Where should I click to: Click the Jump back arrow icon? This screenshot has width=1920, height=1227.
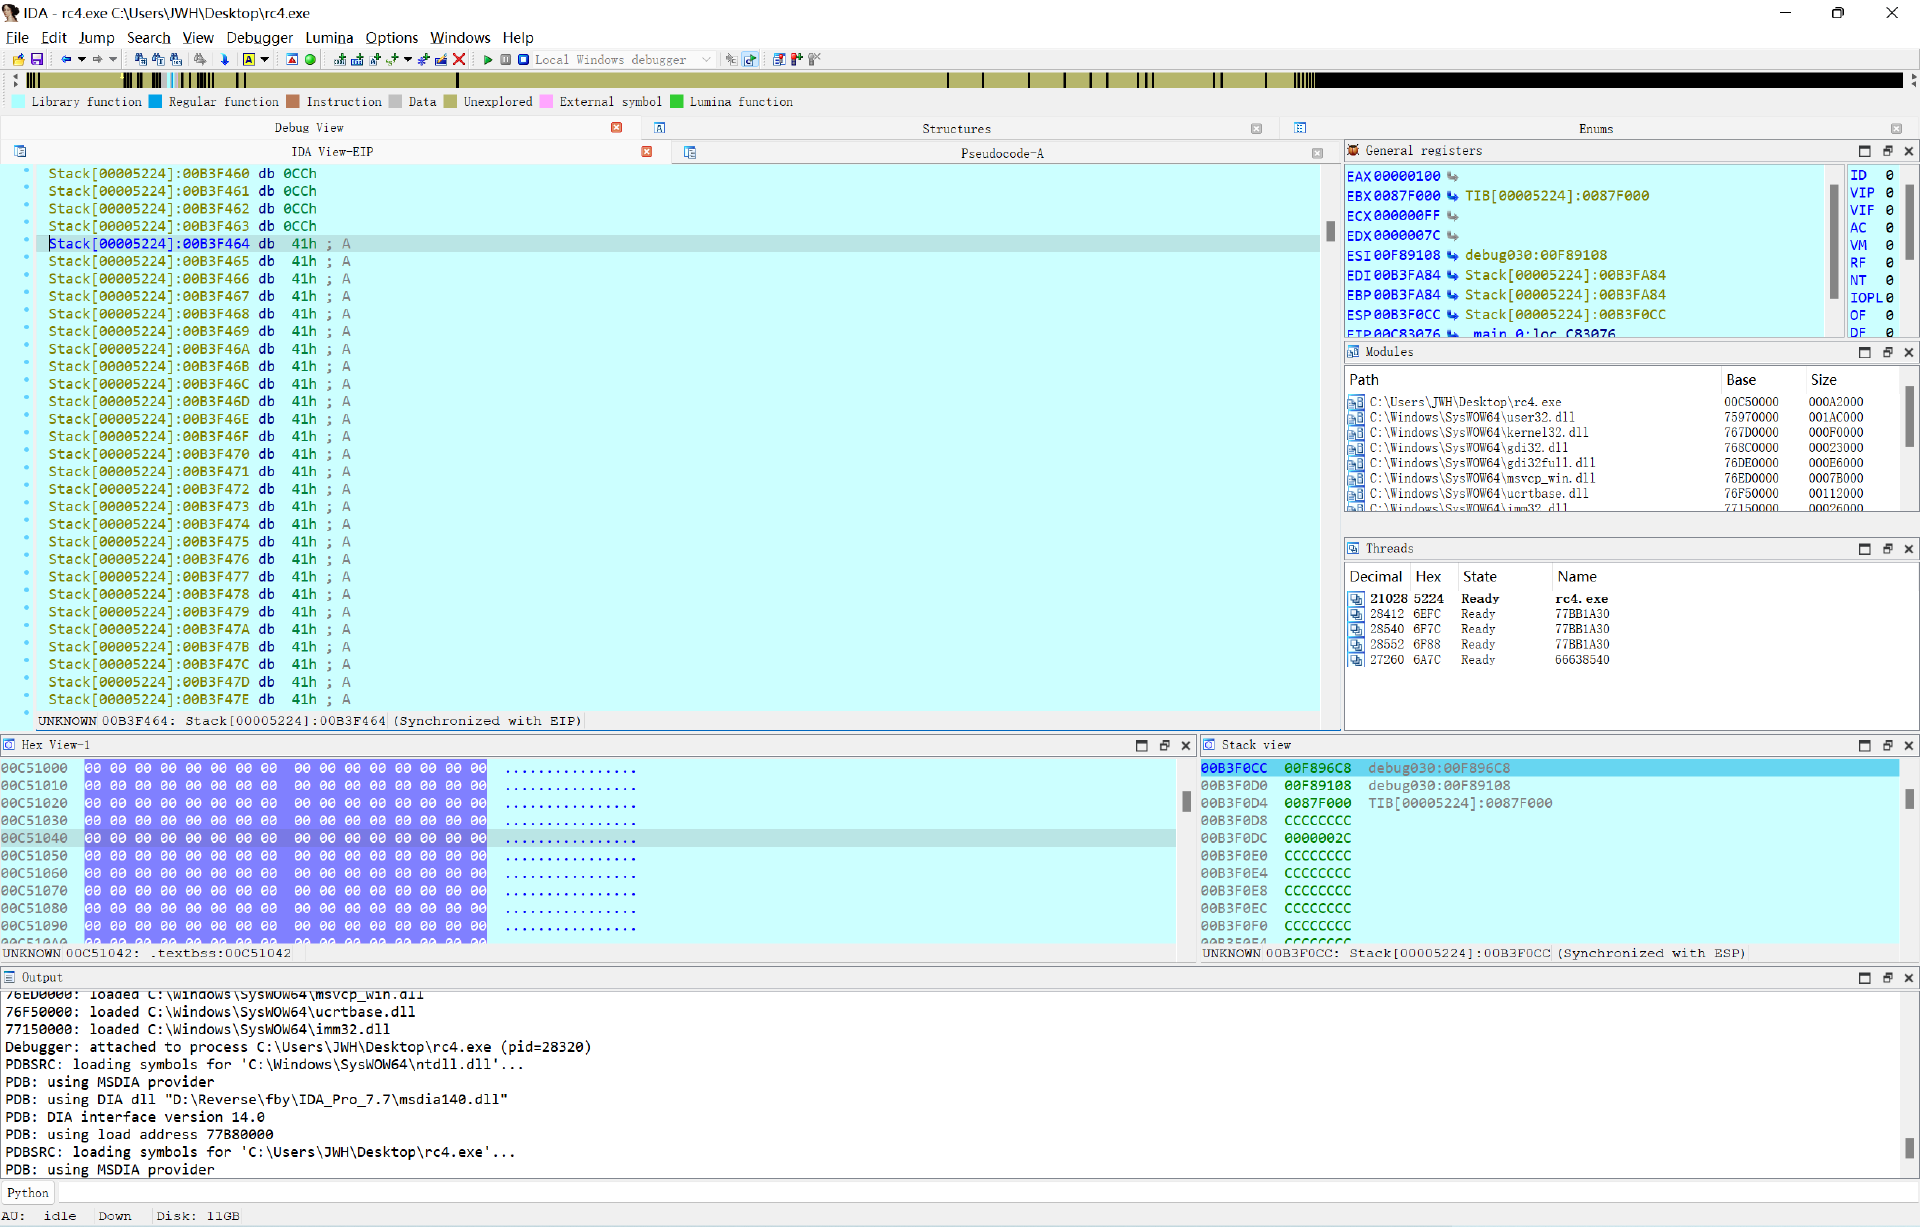coord(66,60)
